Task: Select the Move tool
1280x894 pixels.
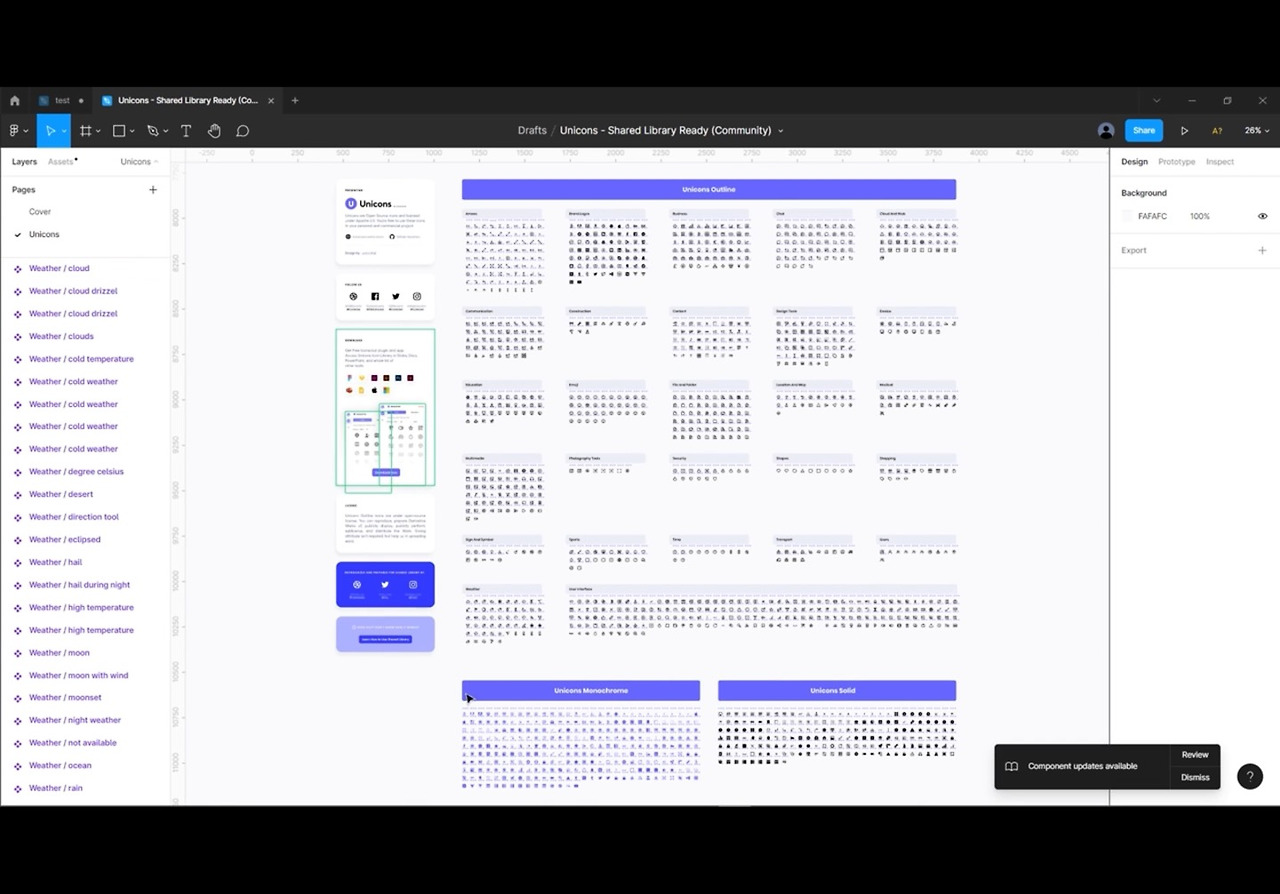Action: click(x=49, y=131)
